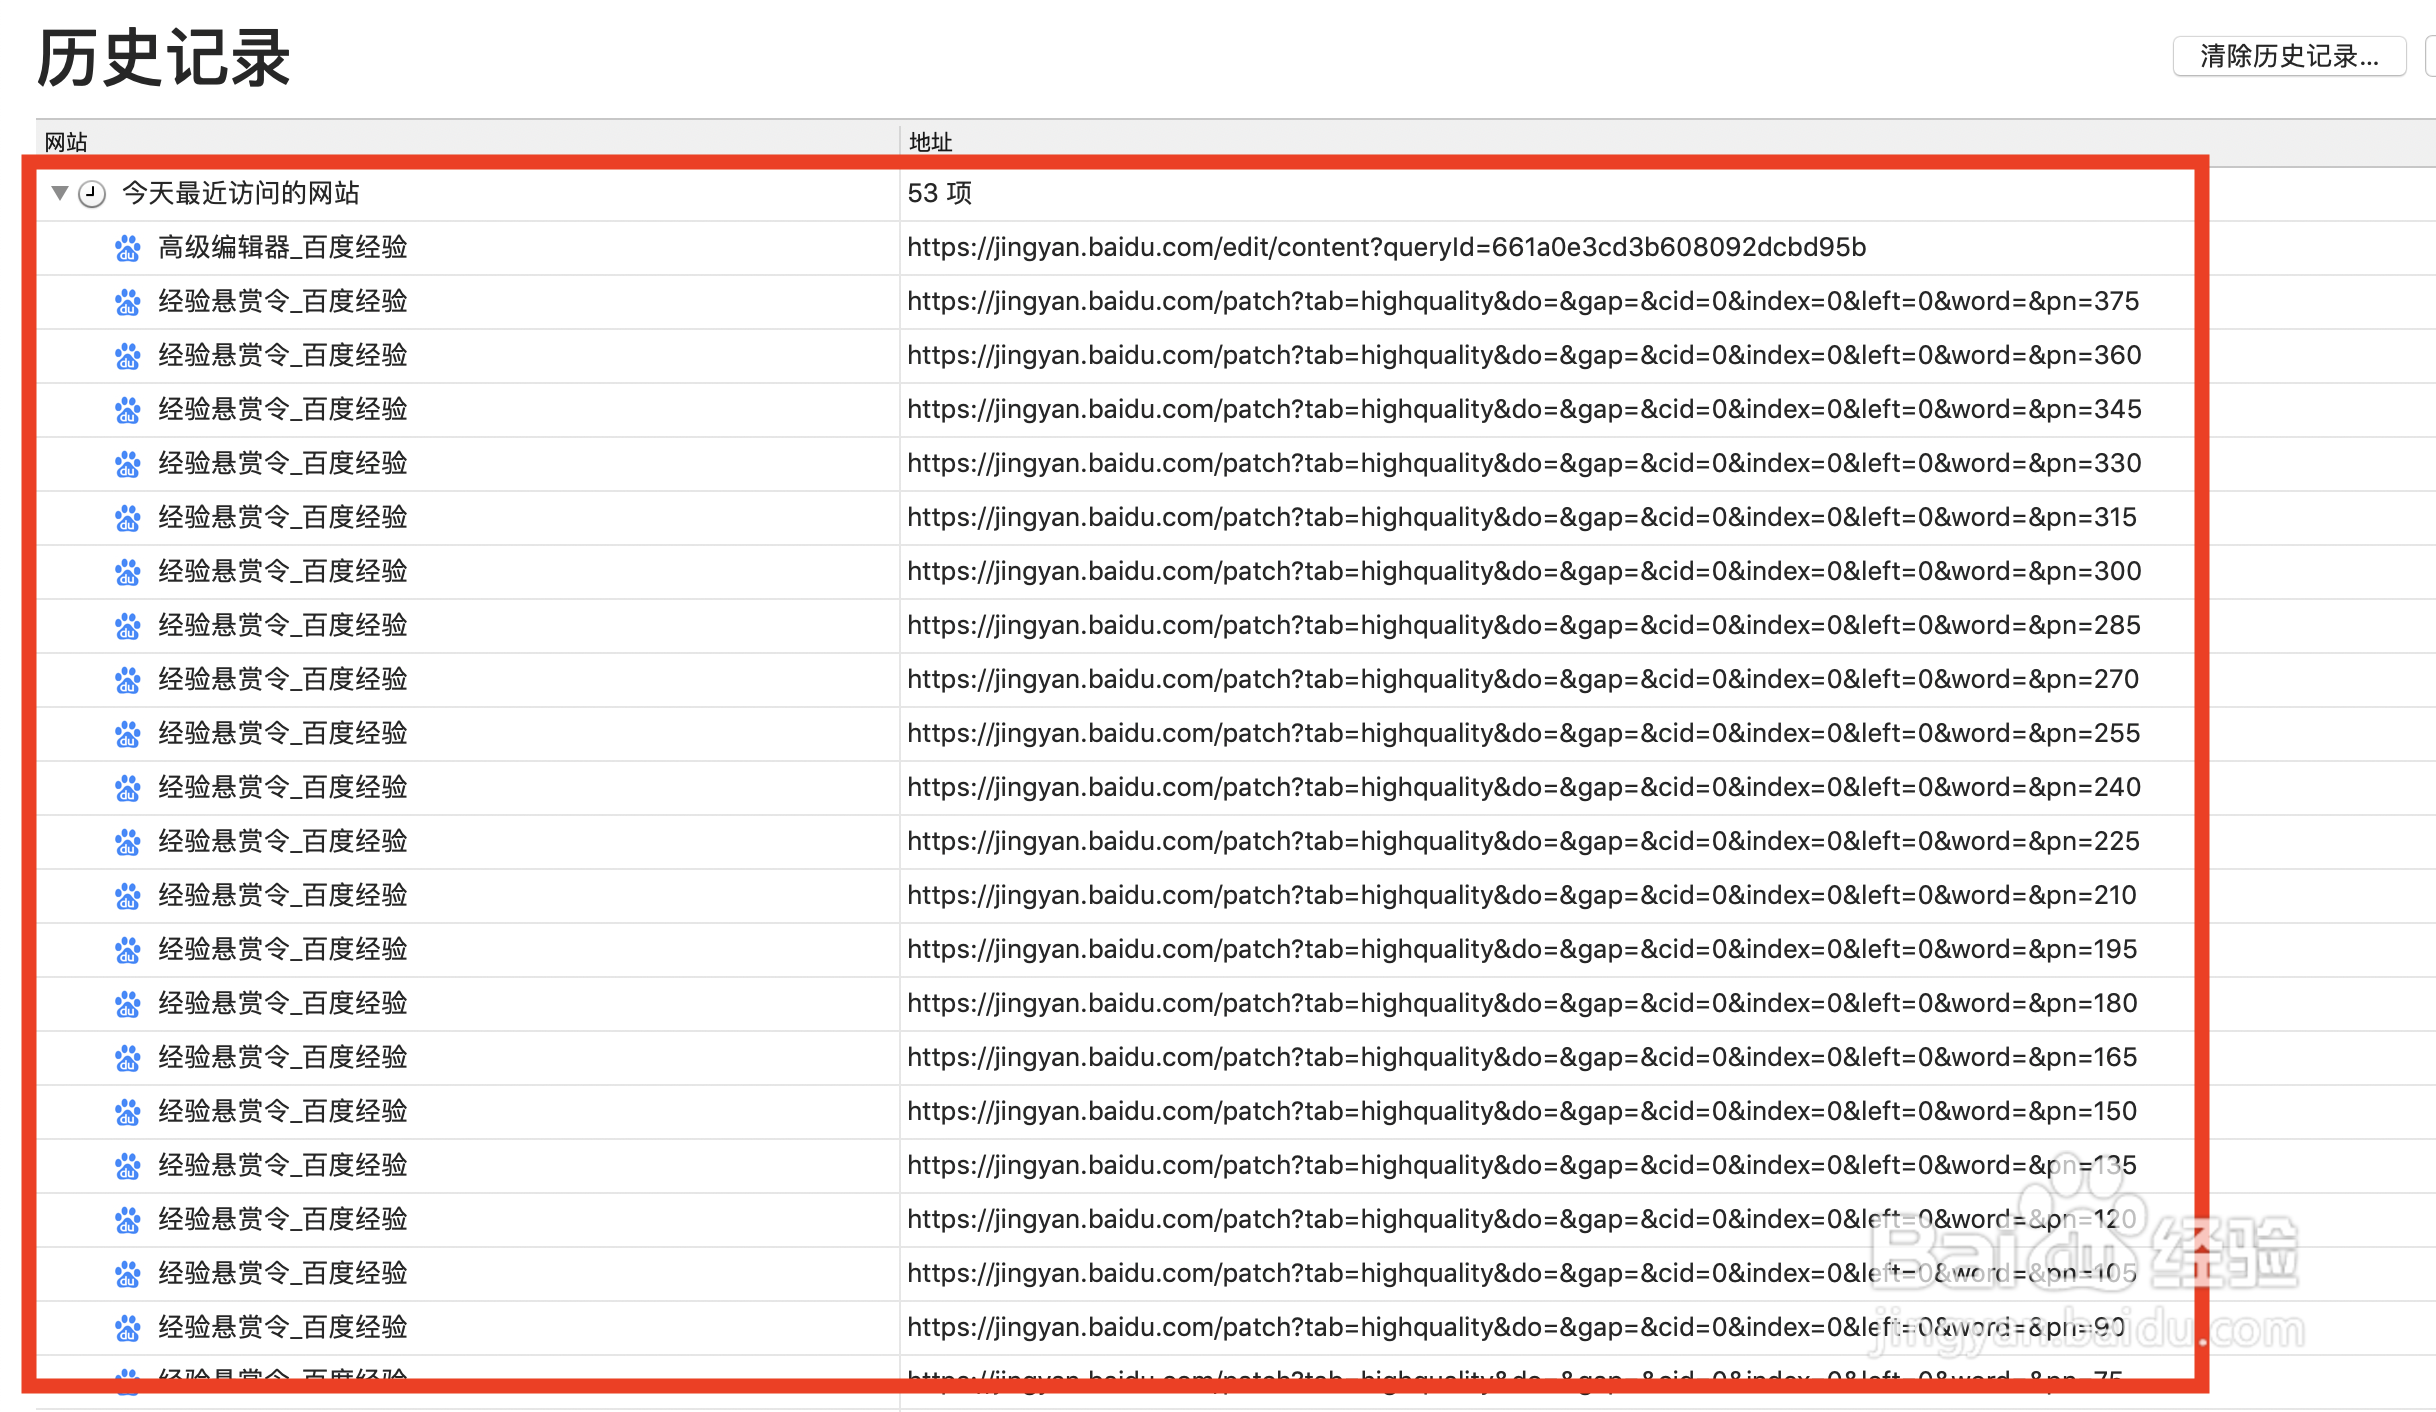Click Baidu paw icon of the pn=240 row

[127, 788]
